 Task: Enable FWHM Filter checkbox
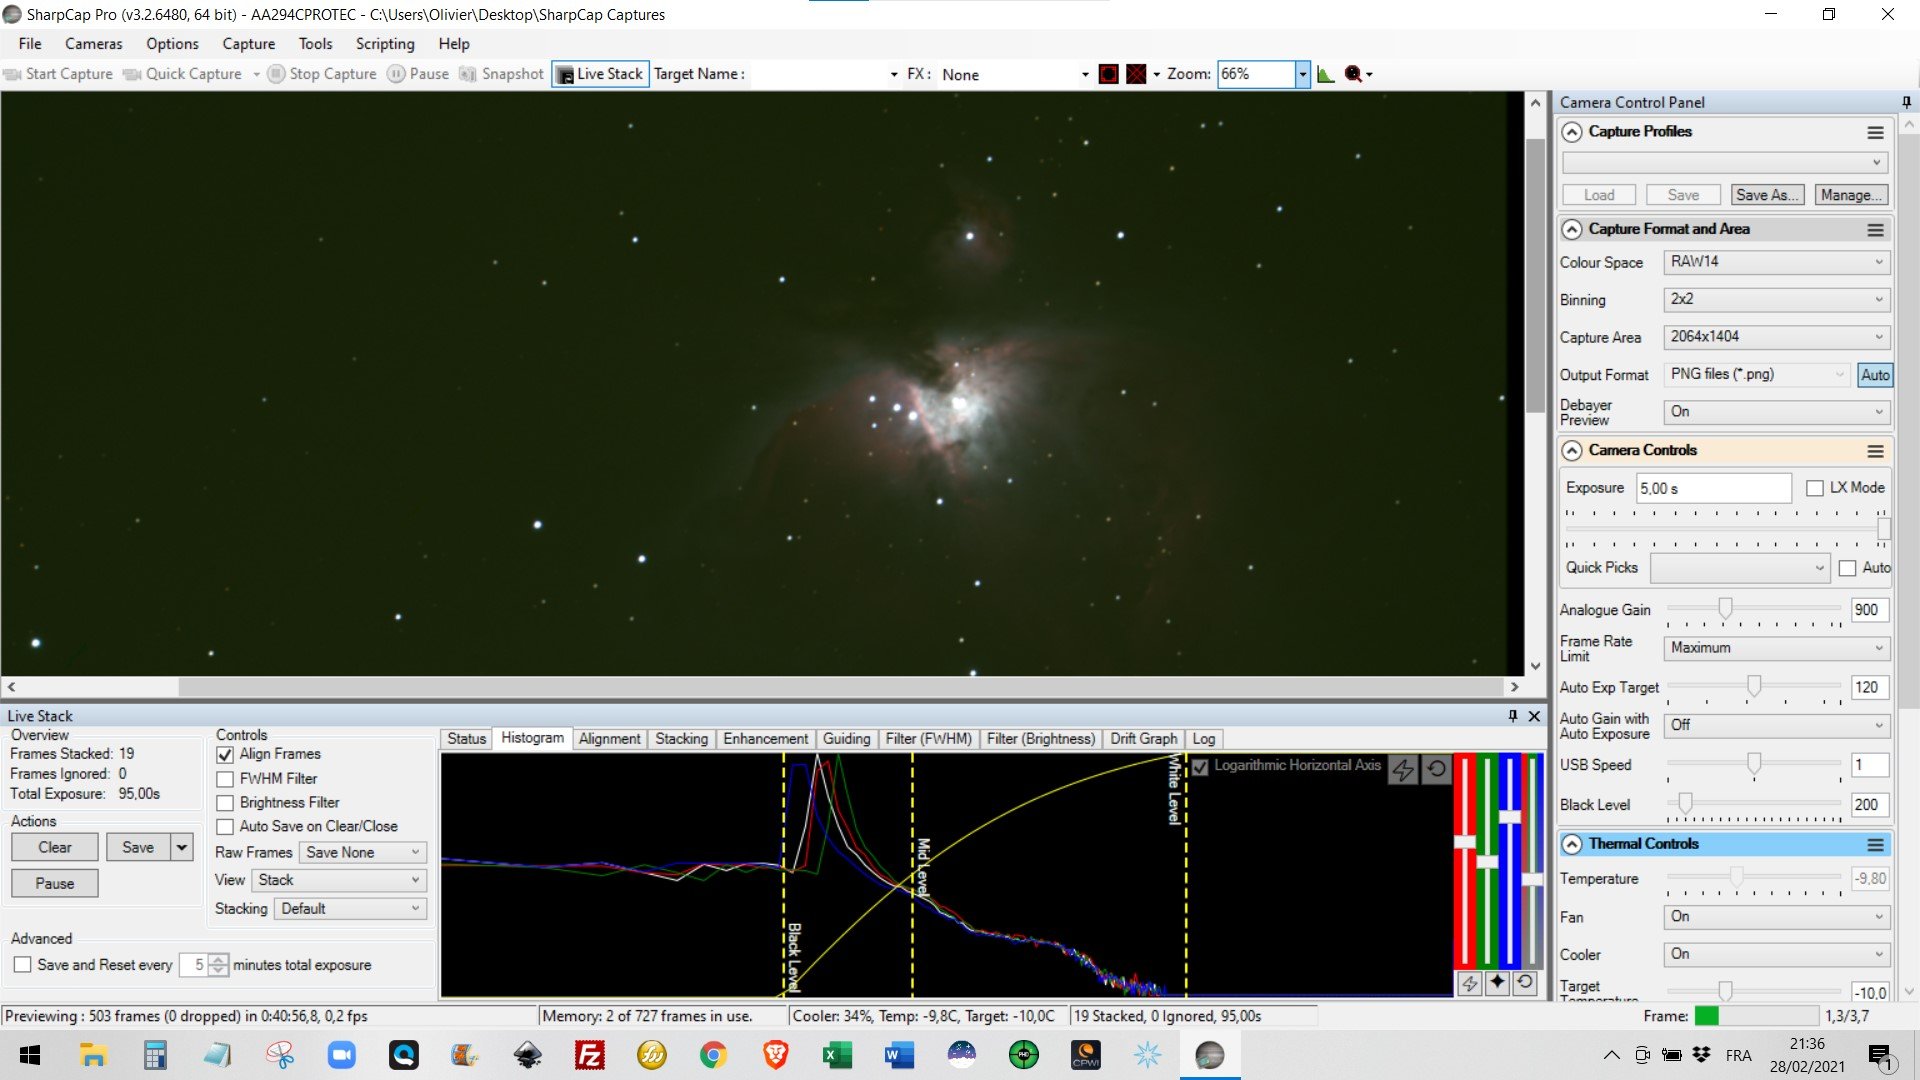(225, 779)
